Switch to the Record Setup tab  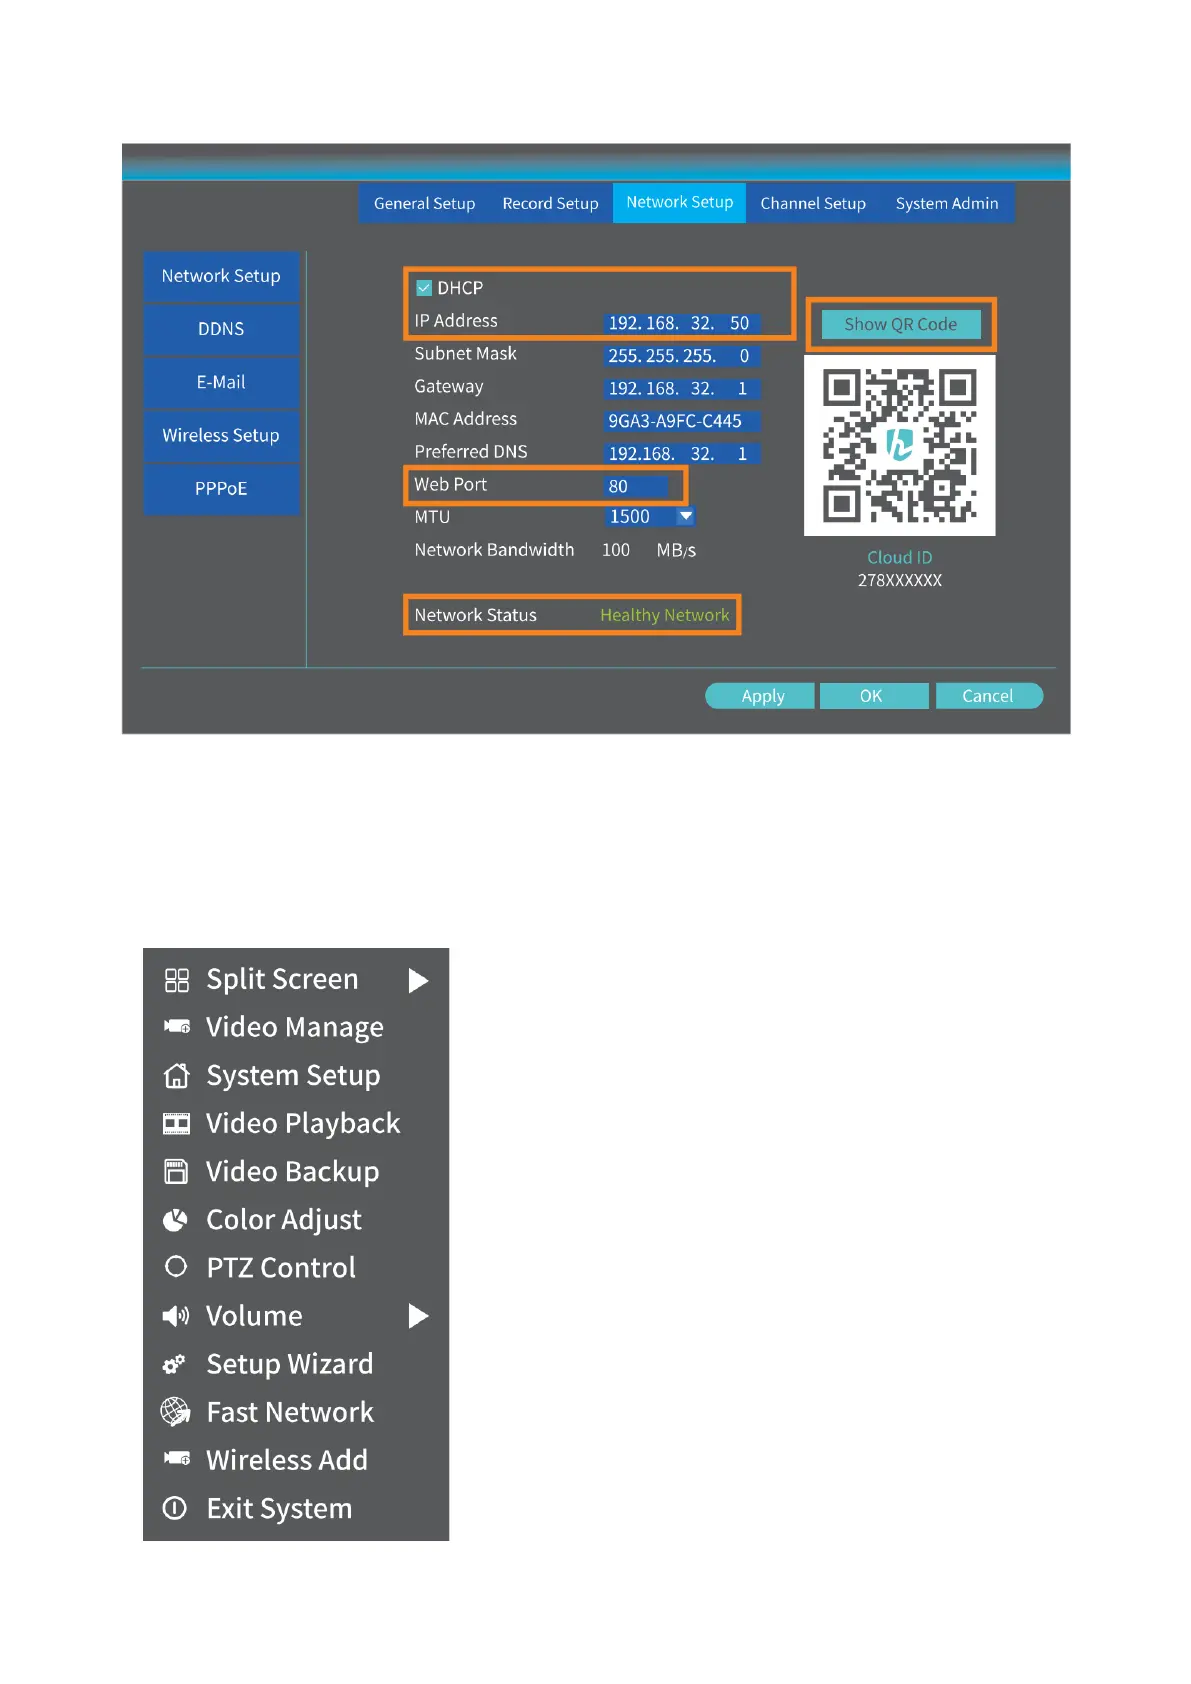550,203
